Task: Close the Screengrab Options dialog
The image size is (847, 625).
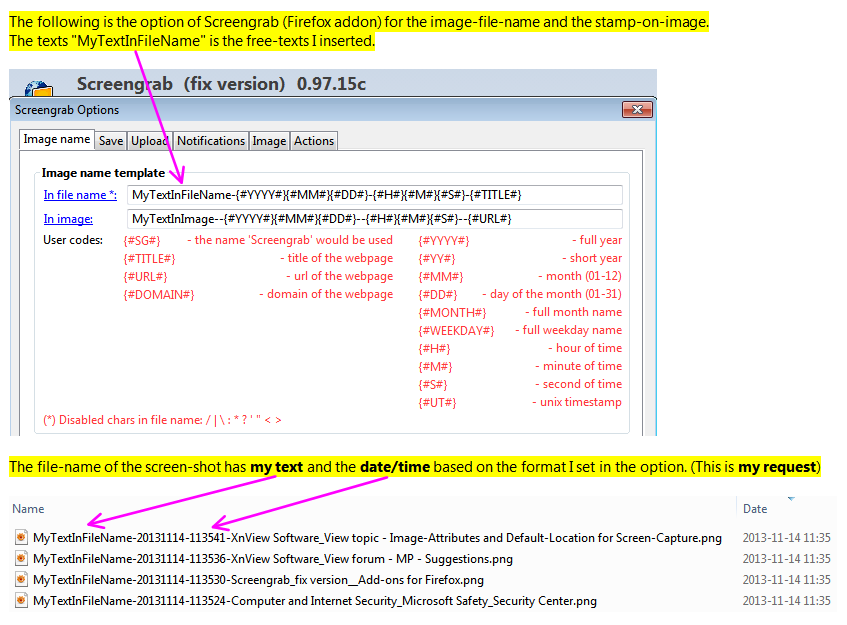Action: 637,110
